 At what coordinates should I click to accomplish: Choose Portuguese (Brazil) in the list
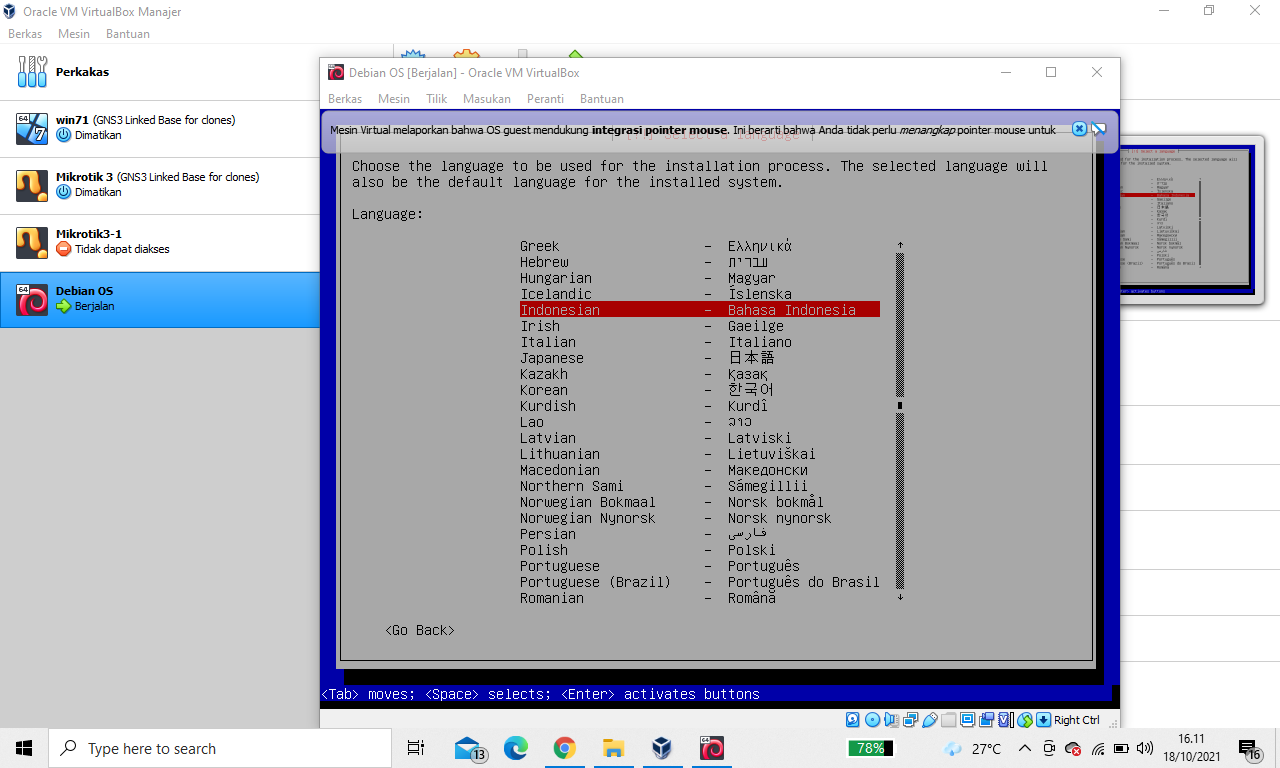(699, 582)
